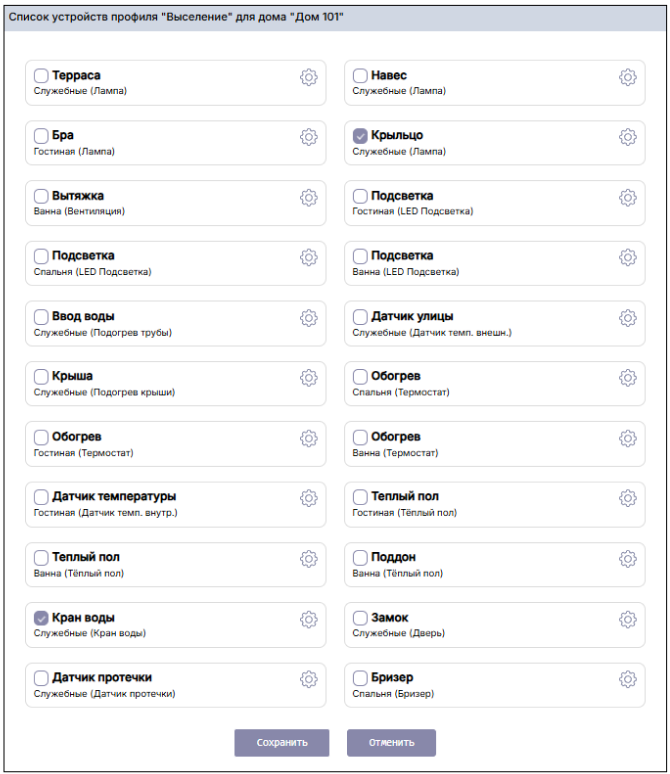Open settings for Ввод воды device

tap(309, 318)
